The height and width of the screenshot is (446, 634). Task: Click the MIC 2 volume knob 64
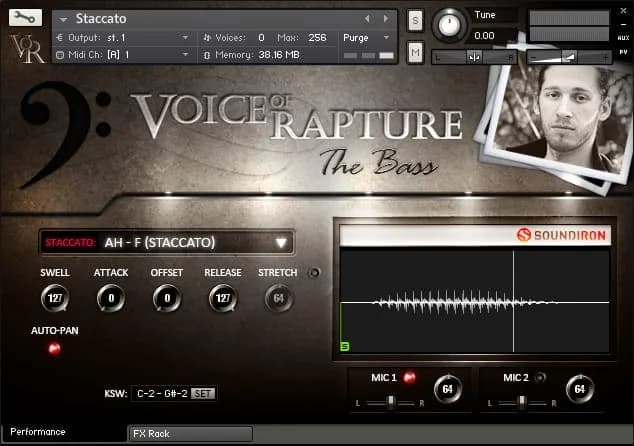coord(579,389)
